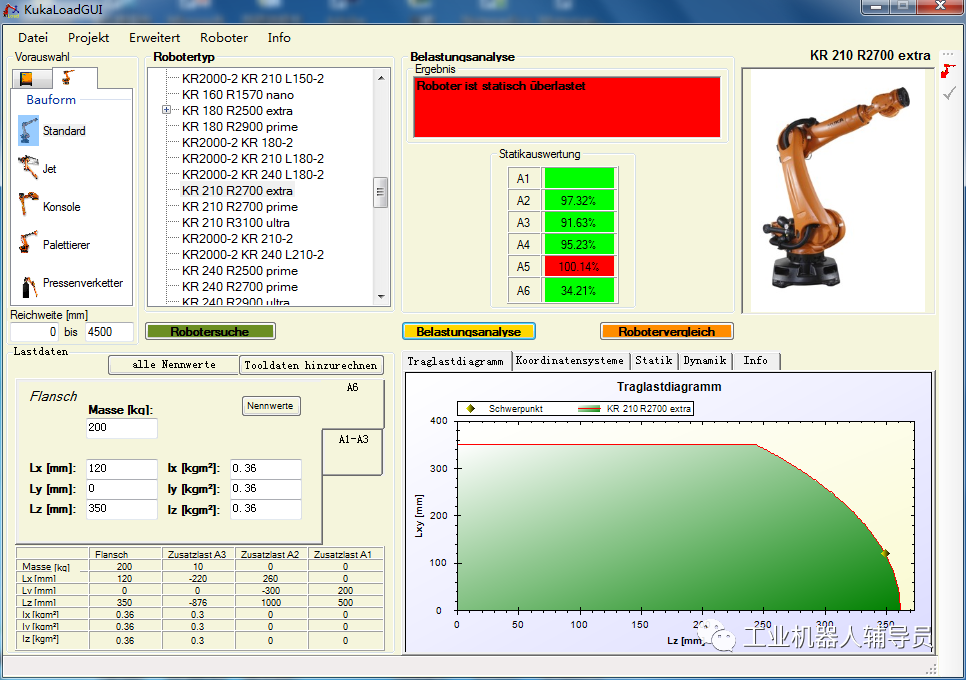966x680 pixels.
Task: Click the Robotervergleich button
Action: (x=667, y=331)
